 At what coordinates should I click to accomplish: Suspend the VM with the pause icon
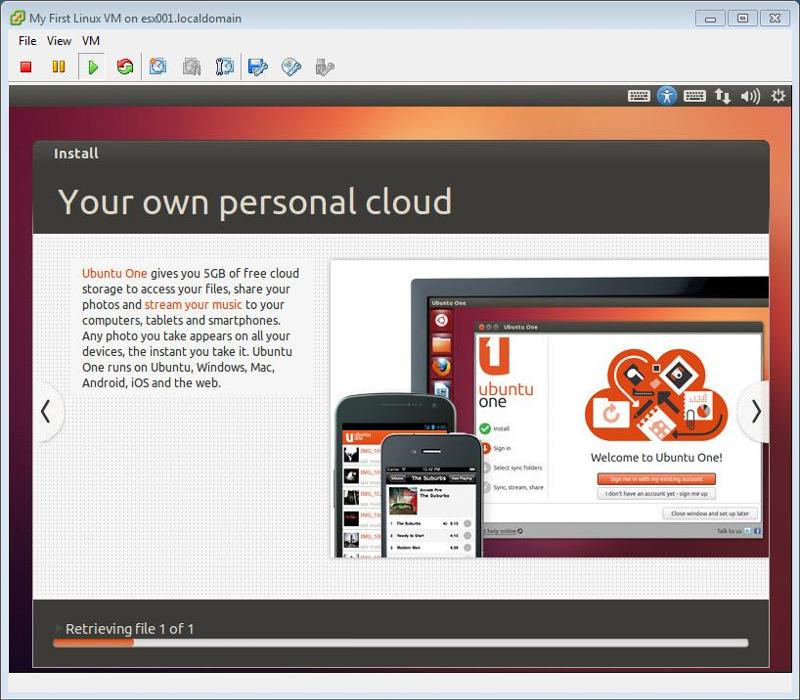pyautogui.click(x=59, y=67)
